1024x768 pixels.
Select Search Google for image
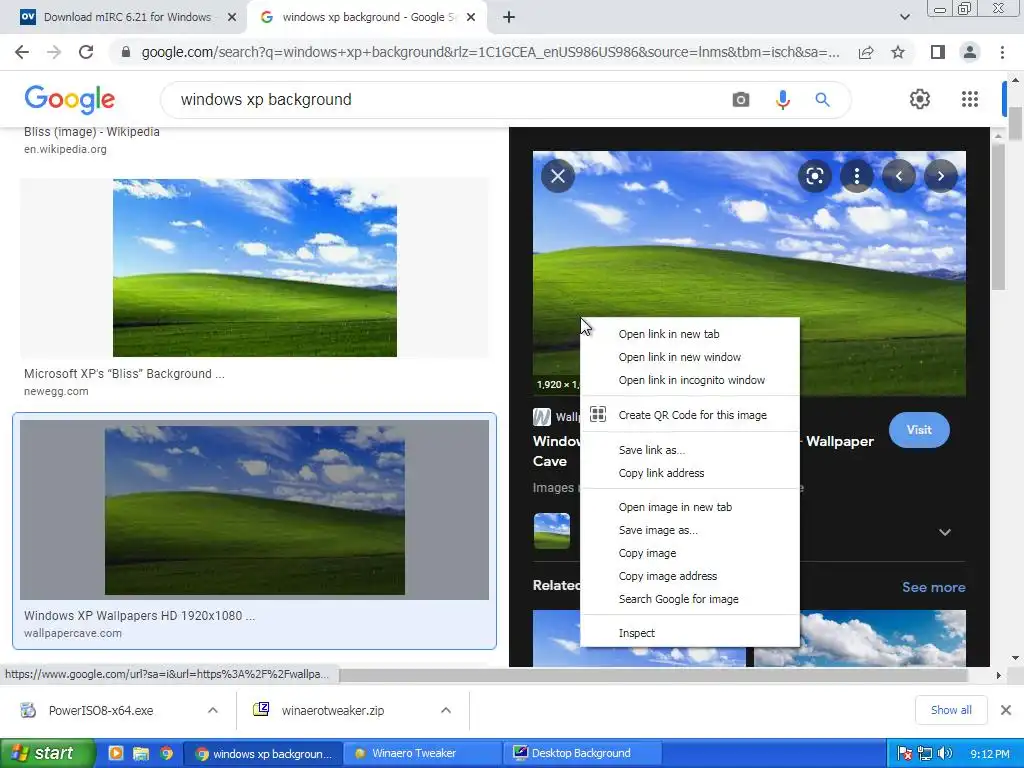[x=690, y=599]
